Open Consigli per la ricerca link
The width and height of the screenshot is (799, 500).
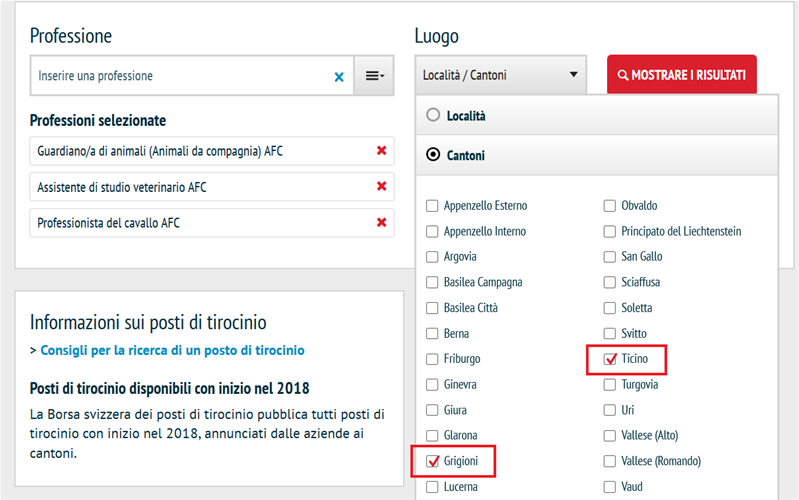coord(172,351)
